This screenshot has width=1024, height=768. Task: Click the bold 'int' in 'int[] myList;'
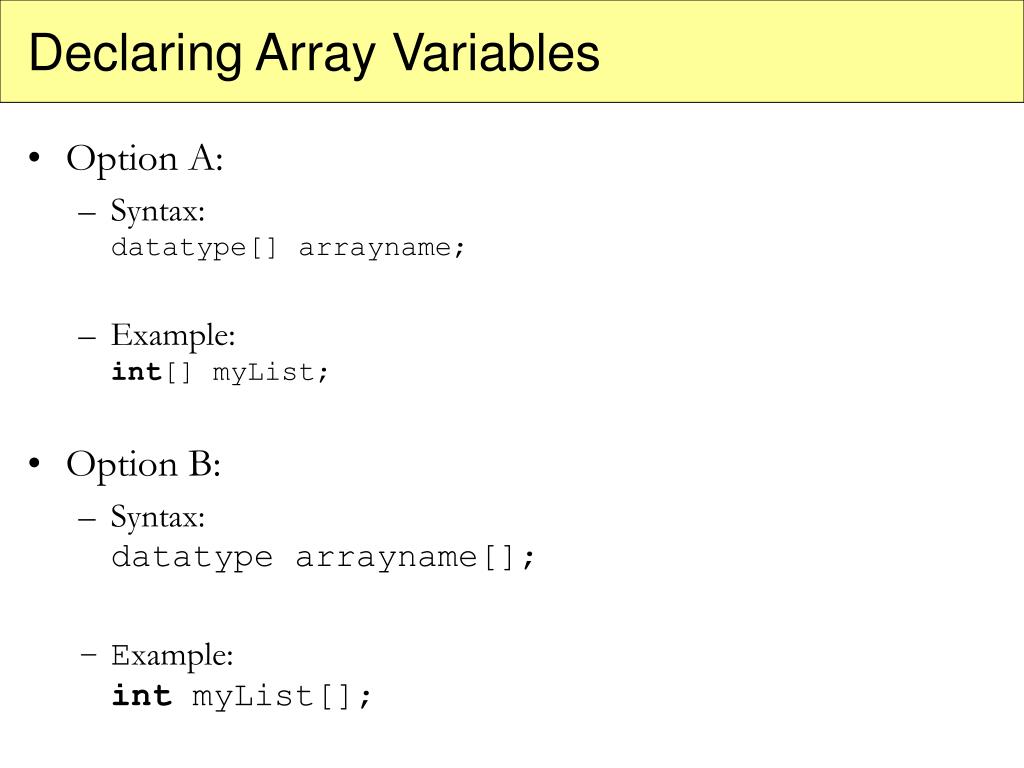(x=136, y=372)
